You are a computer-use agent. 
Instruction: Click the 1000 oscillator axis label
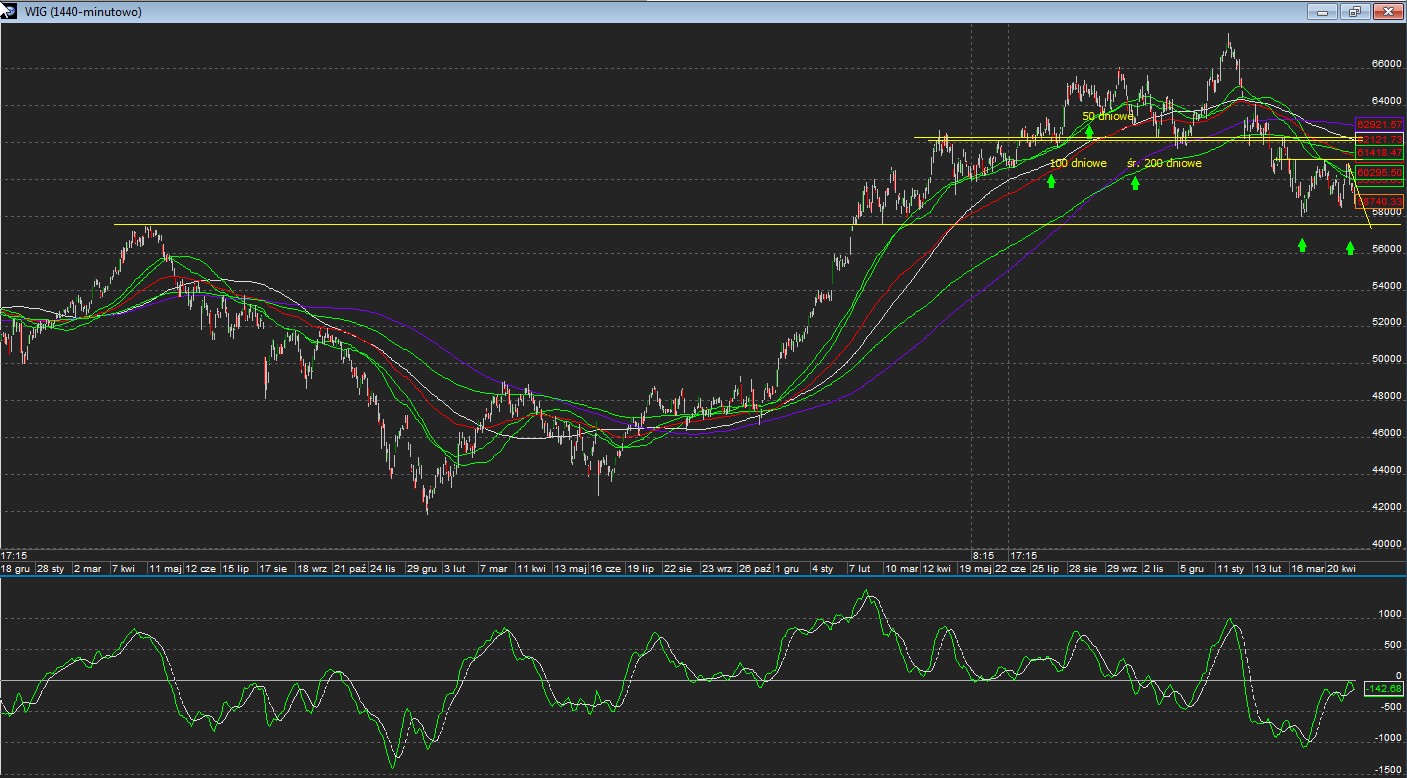tap(1388, 614)
